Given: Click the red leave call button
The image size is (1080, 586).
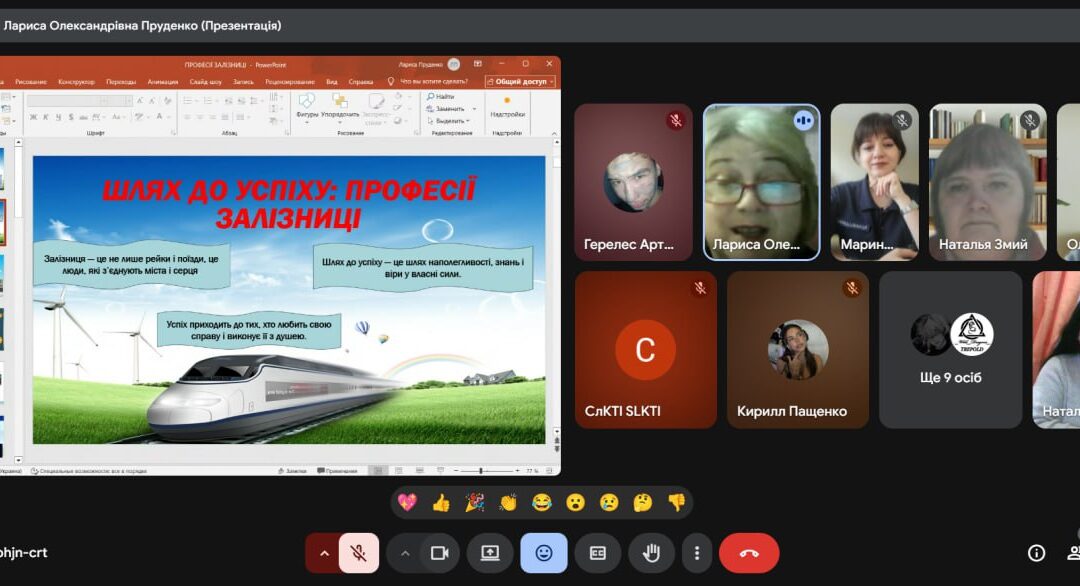Looking at the screenshot, I should tap(749, 553).
